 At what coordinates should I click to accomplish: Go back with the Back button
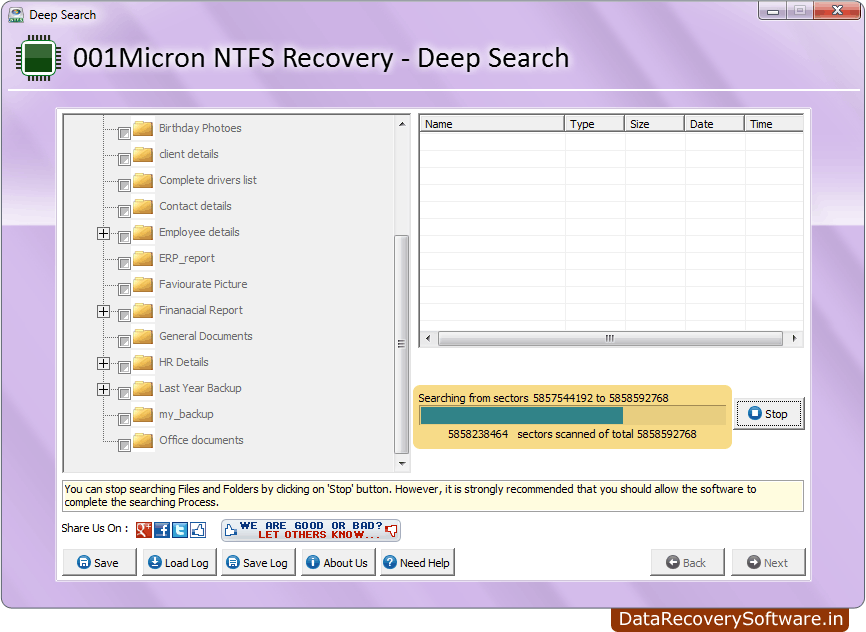point(687,562)
